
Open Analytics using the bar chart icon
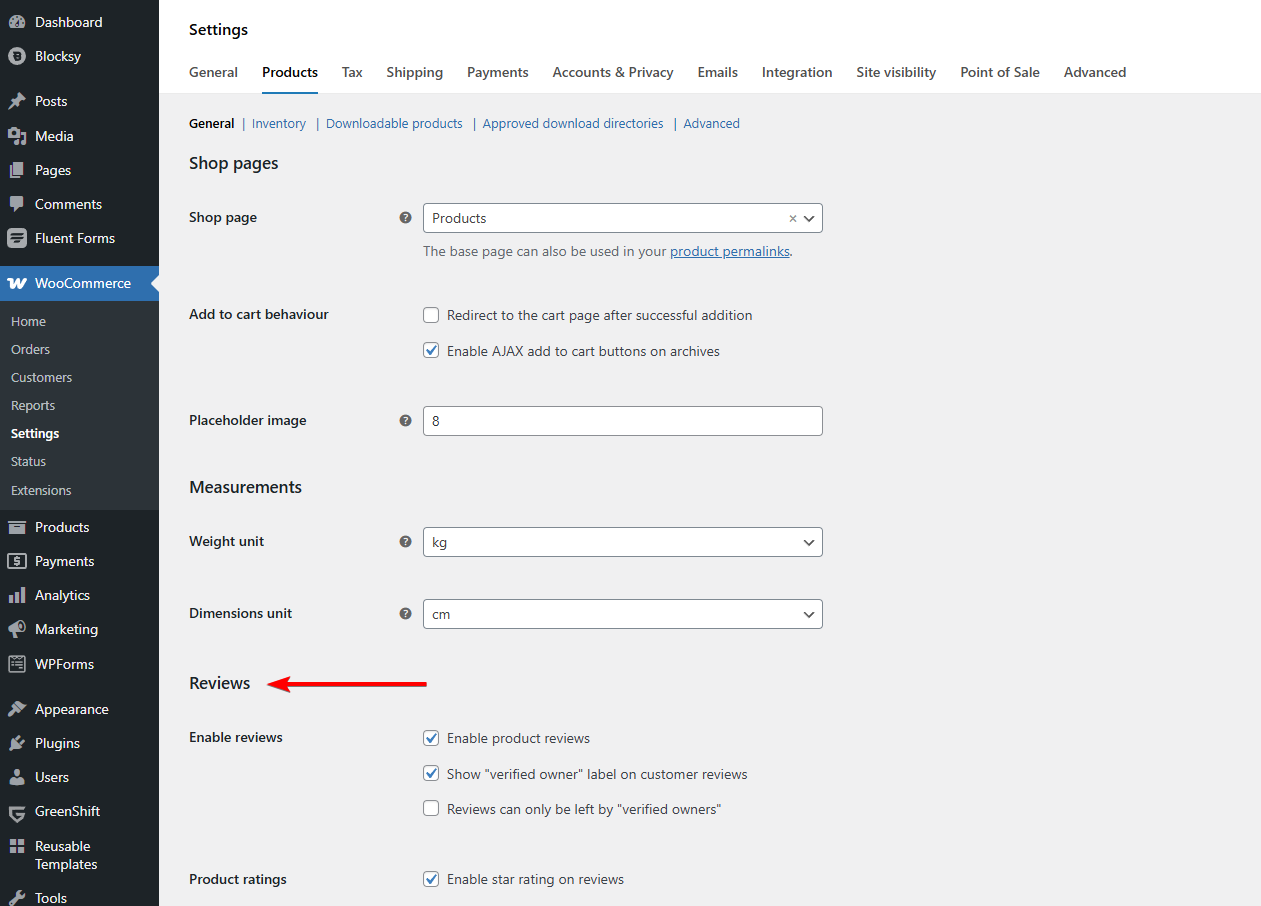pyautogui.click(x=17, y=595)
